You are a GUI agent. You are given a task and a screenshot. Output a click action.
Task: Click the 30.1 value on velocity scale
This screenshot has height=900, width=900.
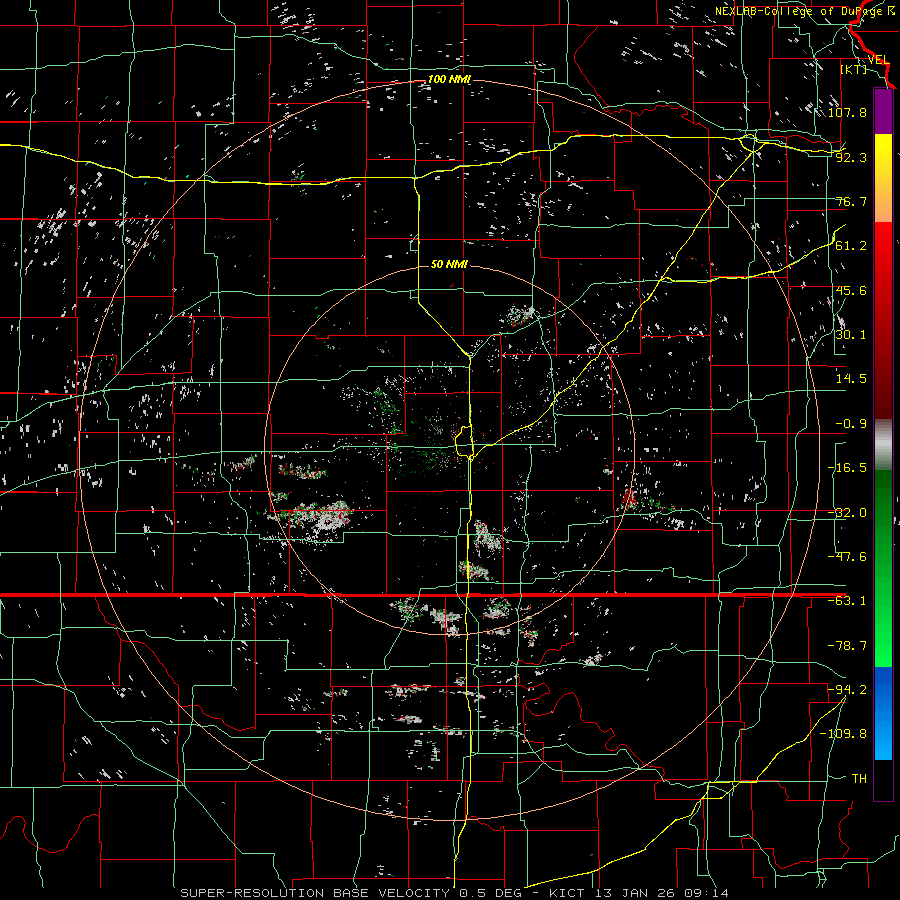(x=851, y=335)
